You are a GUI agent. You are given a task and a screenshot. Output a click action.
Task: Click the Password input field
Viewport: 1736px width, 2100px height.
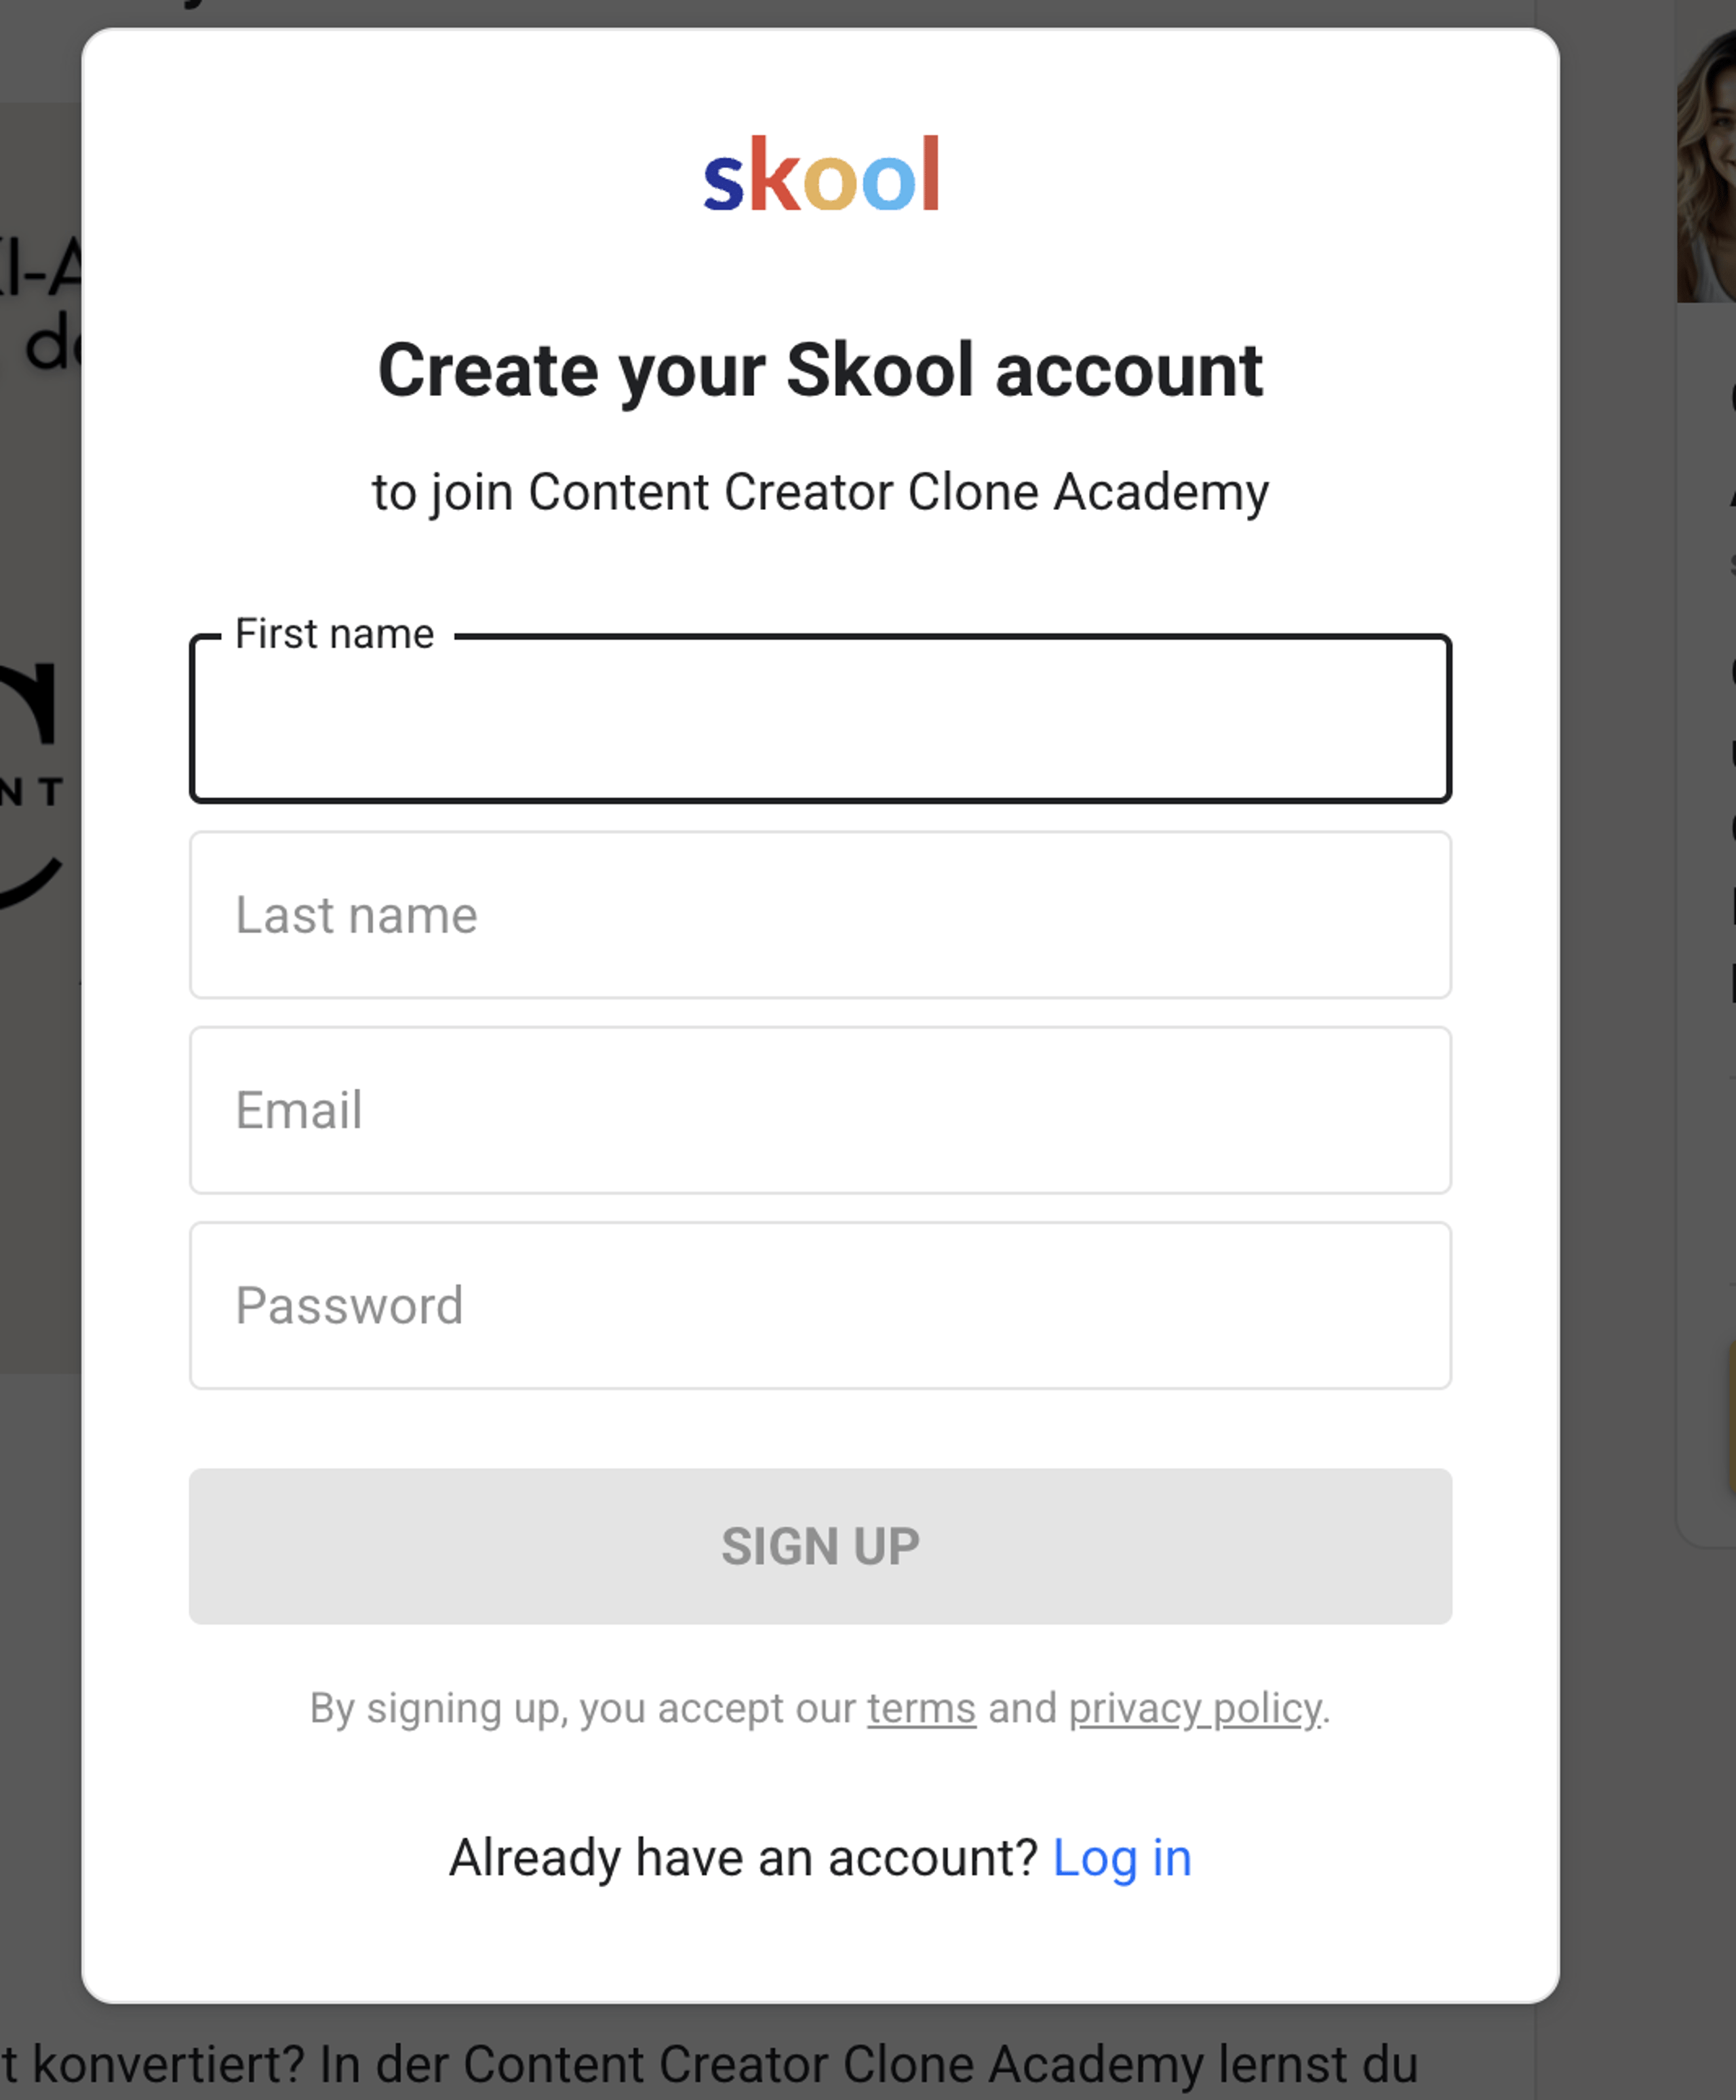point(820,1305)
